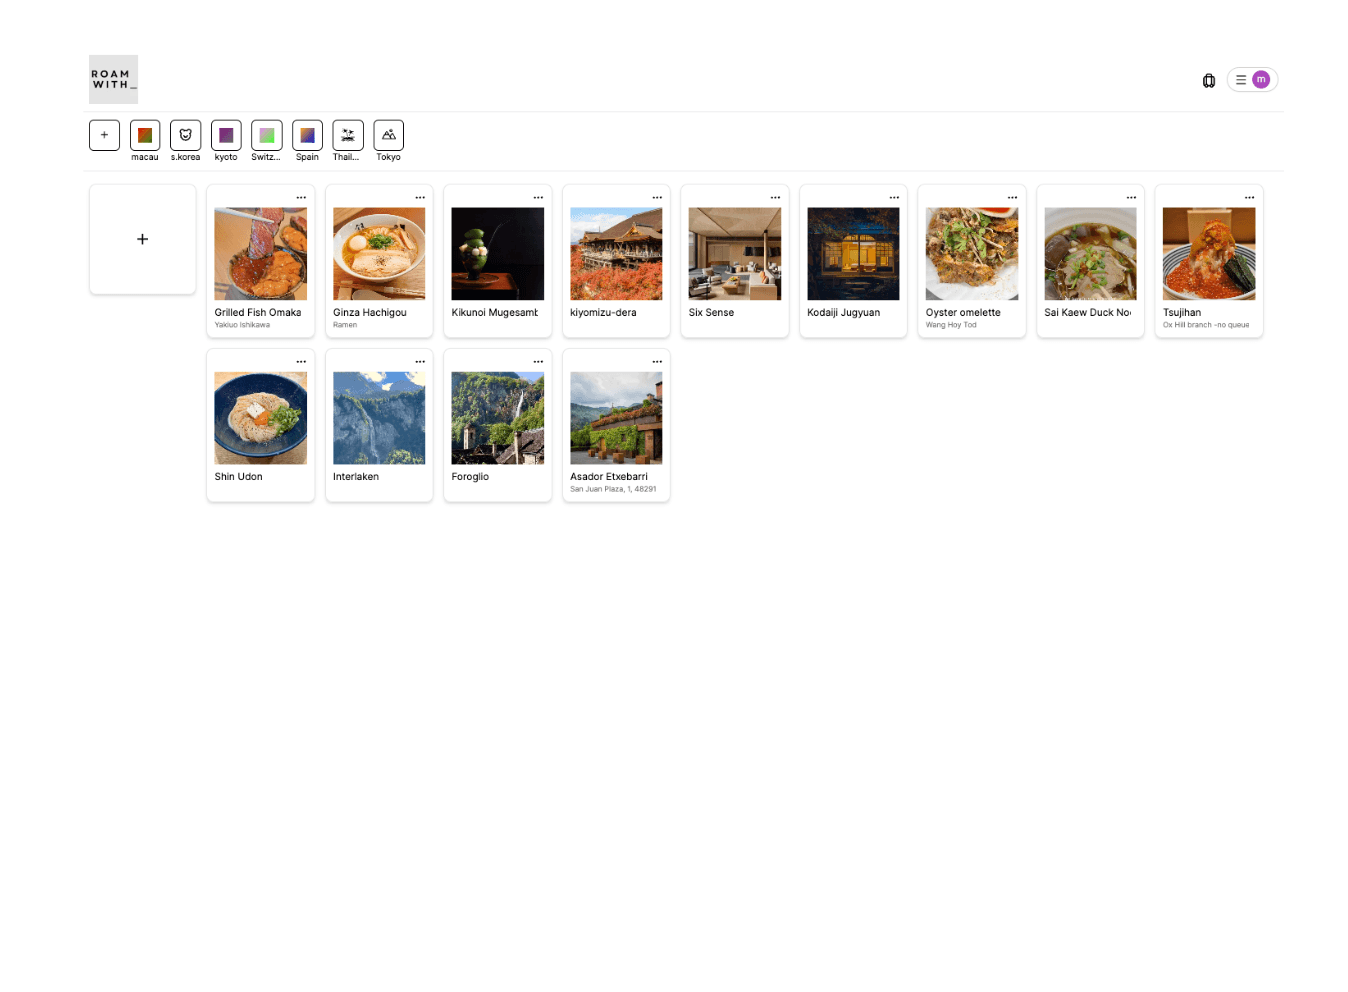
Task: View the Grilled Fish Omaka photo
Action: [261, 254]
